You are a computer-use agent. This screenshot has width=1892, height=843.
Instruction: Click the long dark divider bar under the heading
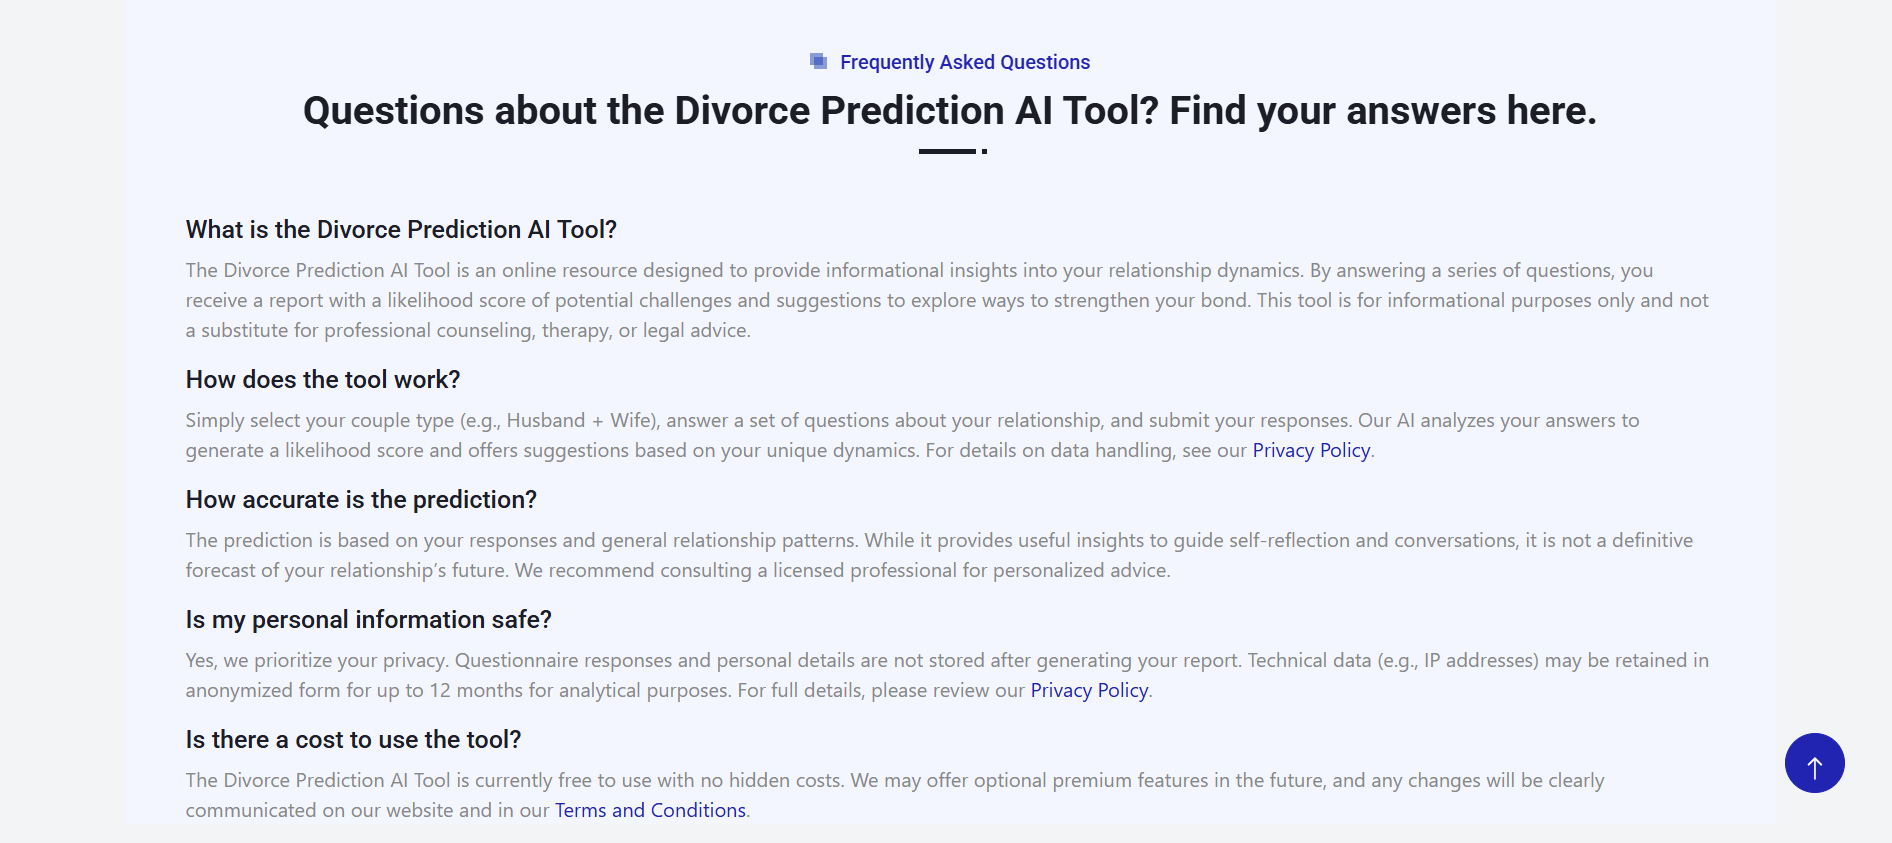[946, 151]
